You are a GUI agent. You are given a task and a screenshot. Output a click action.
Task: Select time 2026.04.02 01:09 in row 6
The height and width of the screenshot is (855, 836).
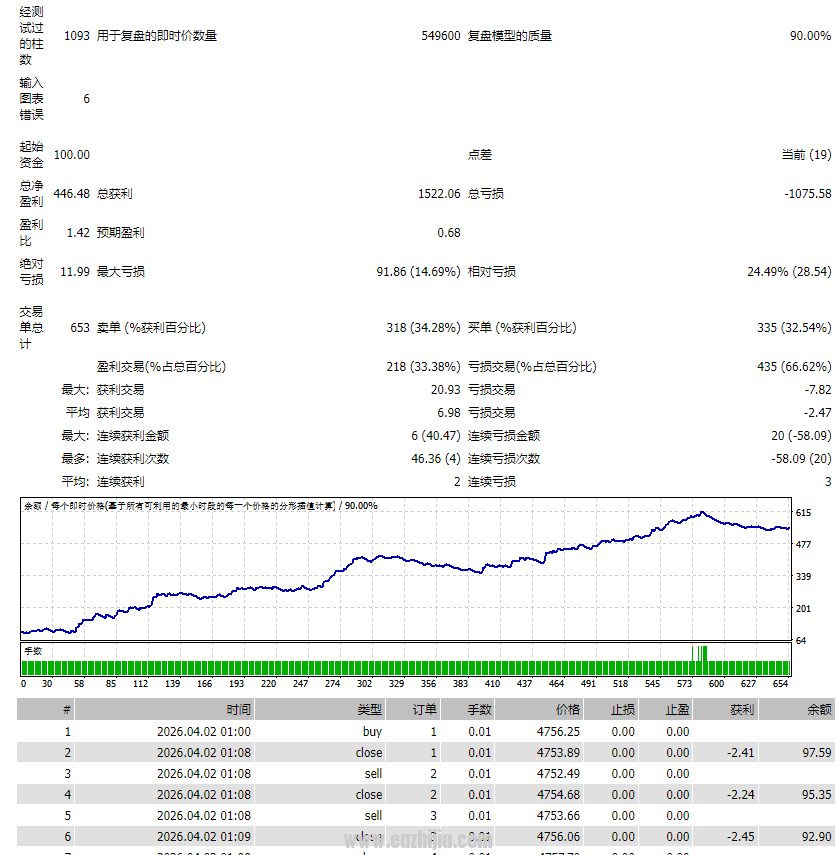coord(204,837)
